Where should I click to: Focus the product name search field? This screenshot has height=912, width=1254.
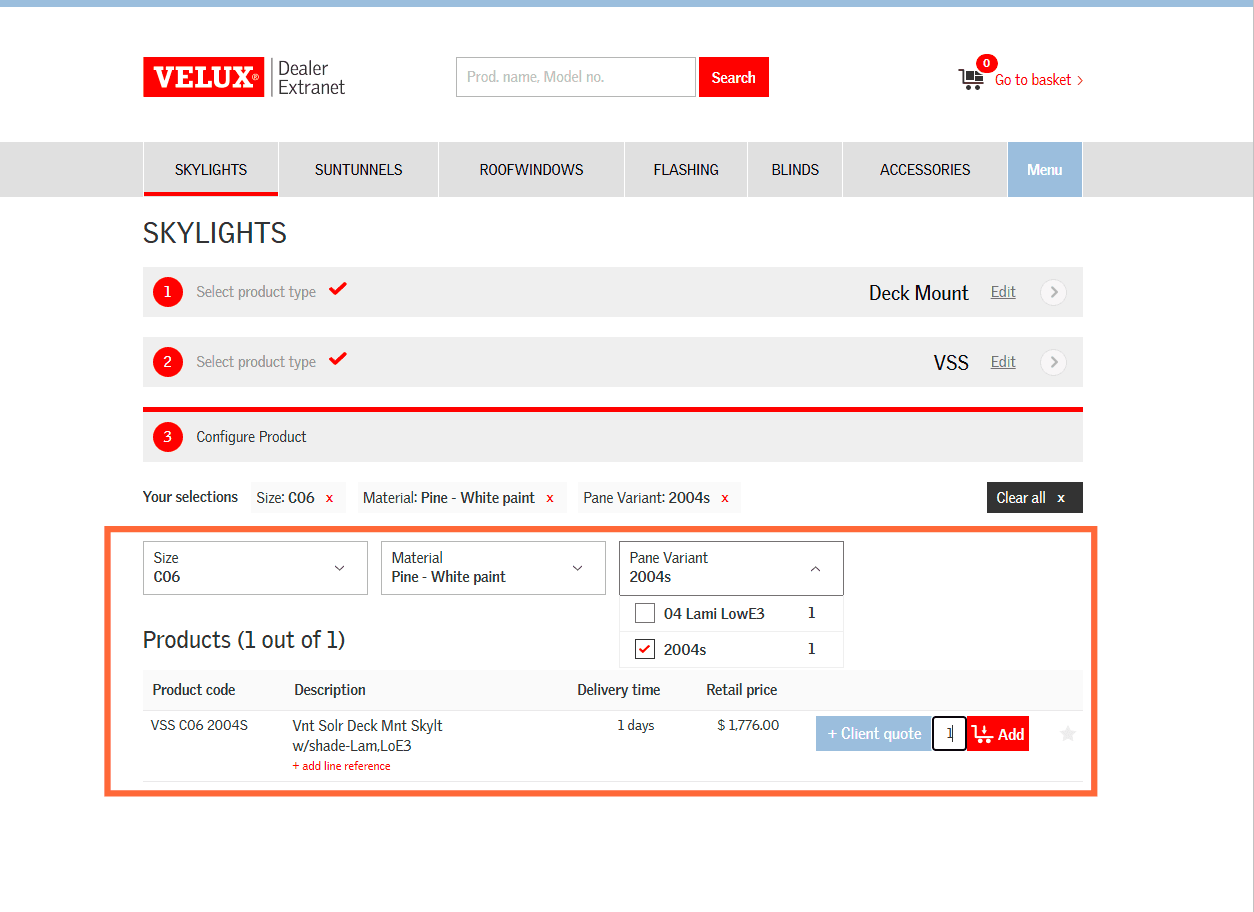point(576,77)
